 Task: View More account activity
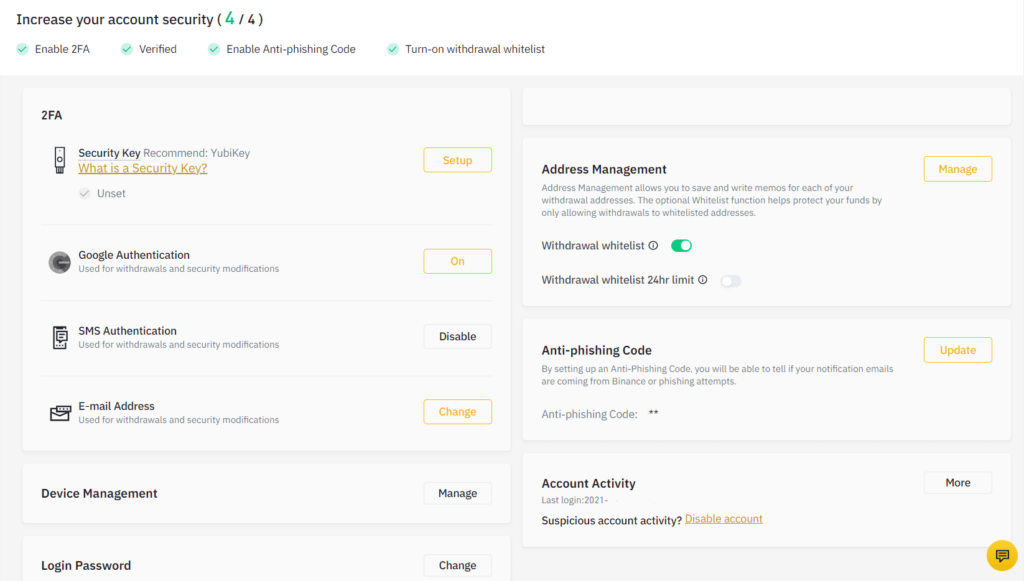tap(957, 483)
